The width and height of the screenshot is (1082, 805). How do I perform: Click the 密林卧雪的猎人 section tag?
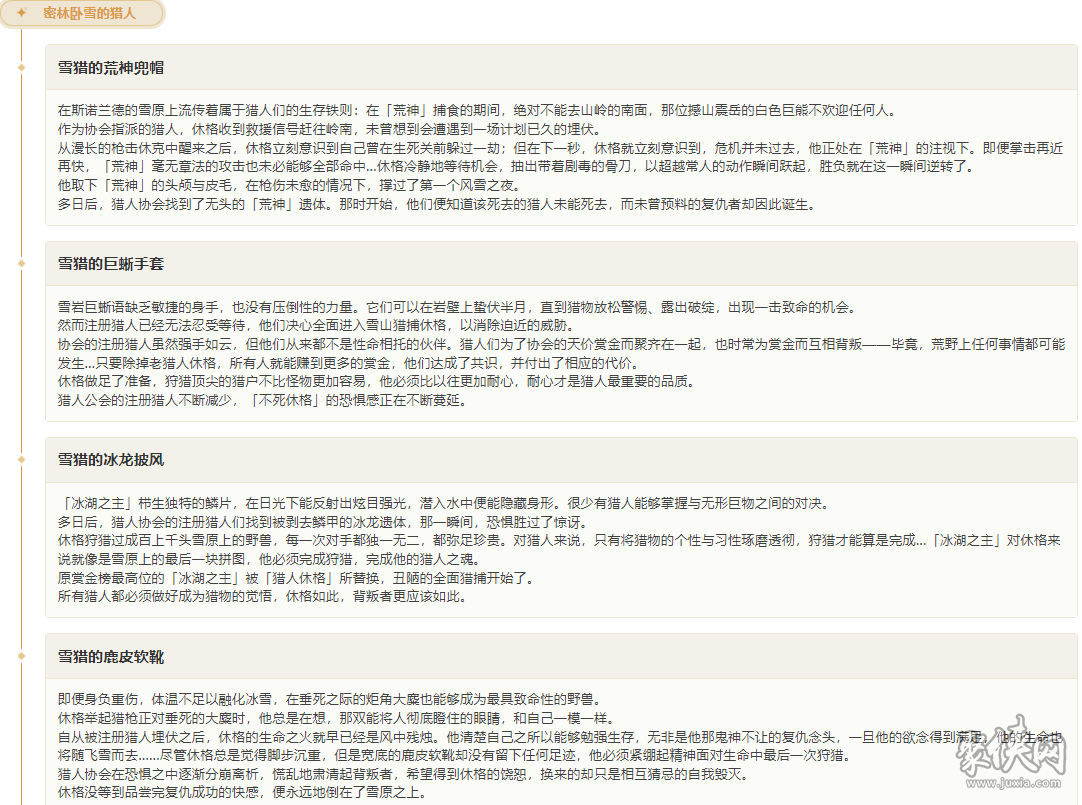click(82, 13)
